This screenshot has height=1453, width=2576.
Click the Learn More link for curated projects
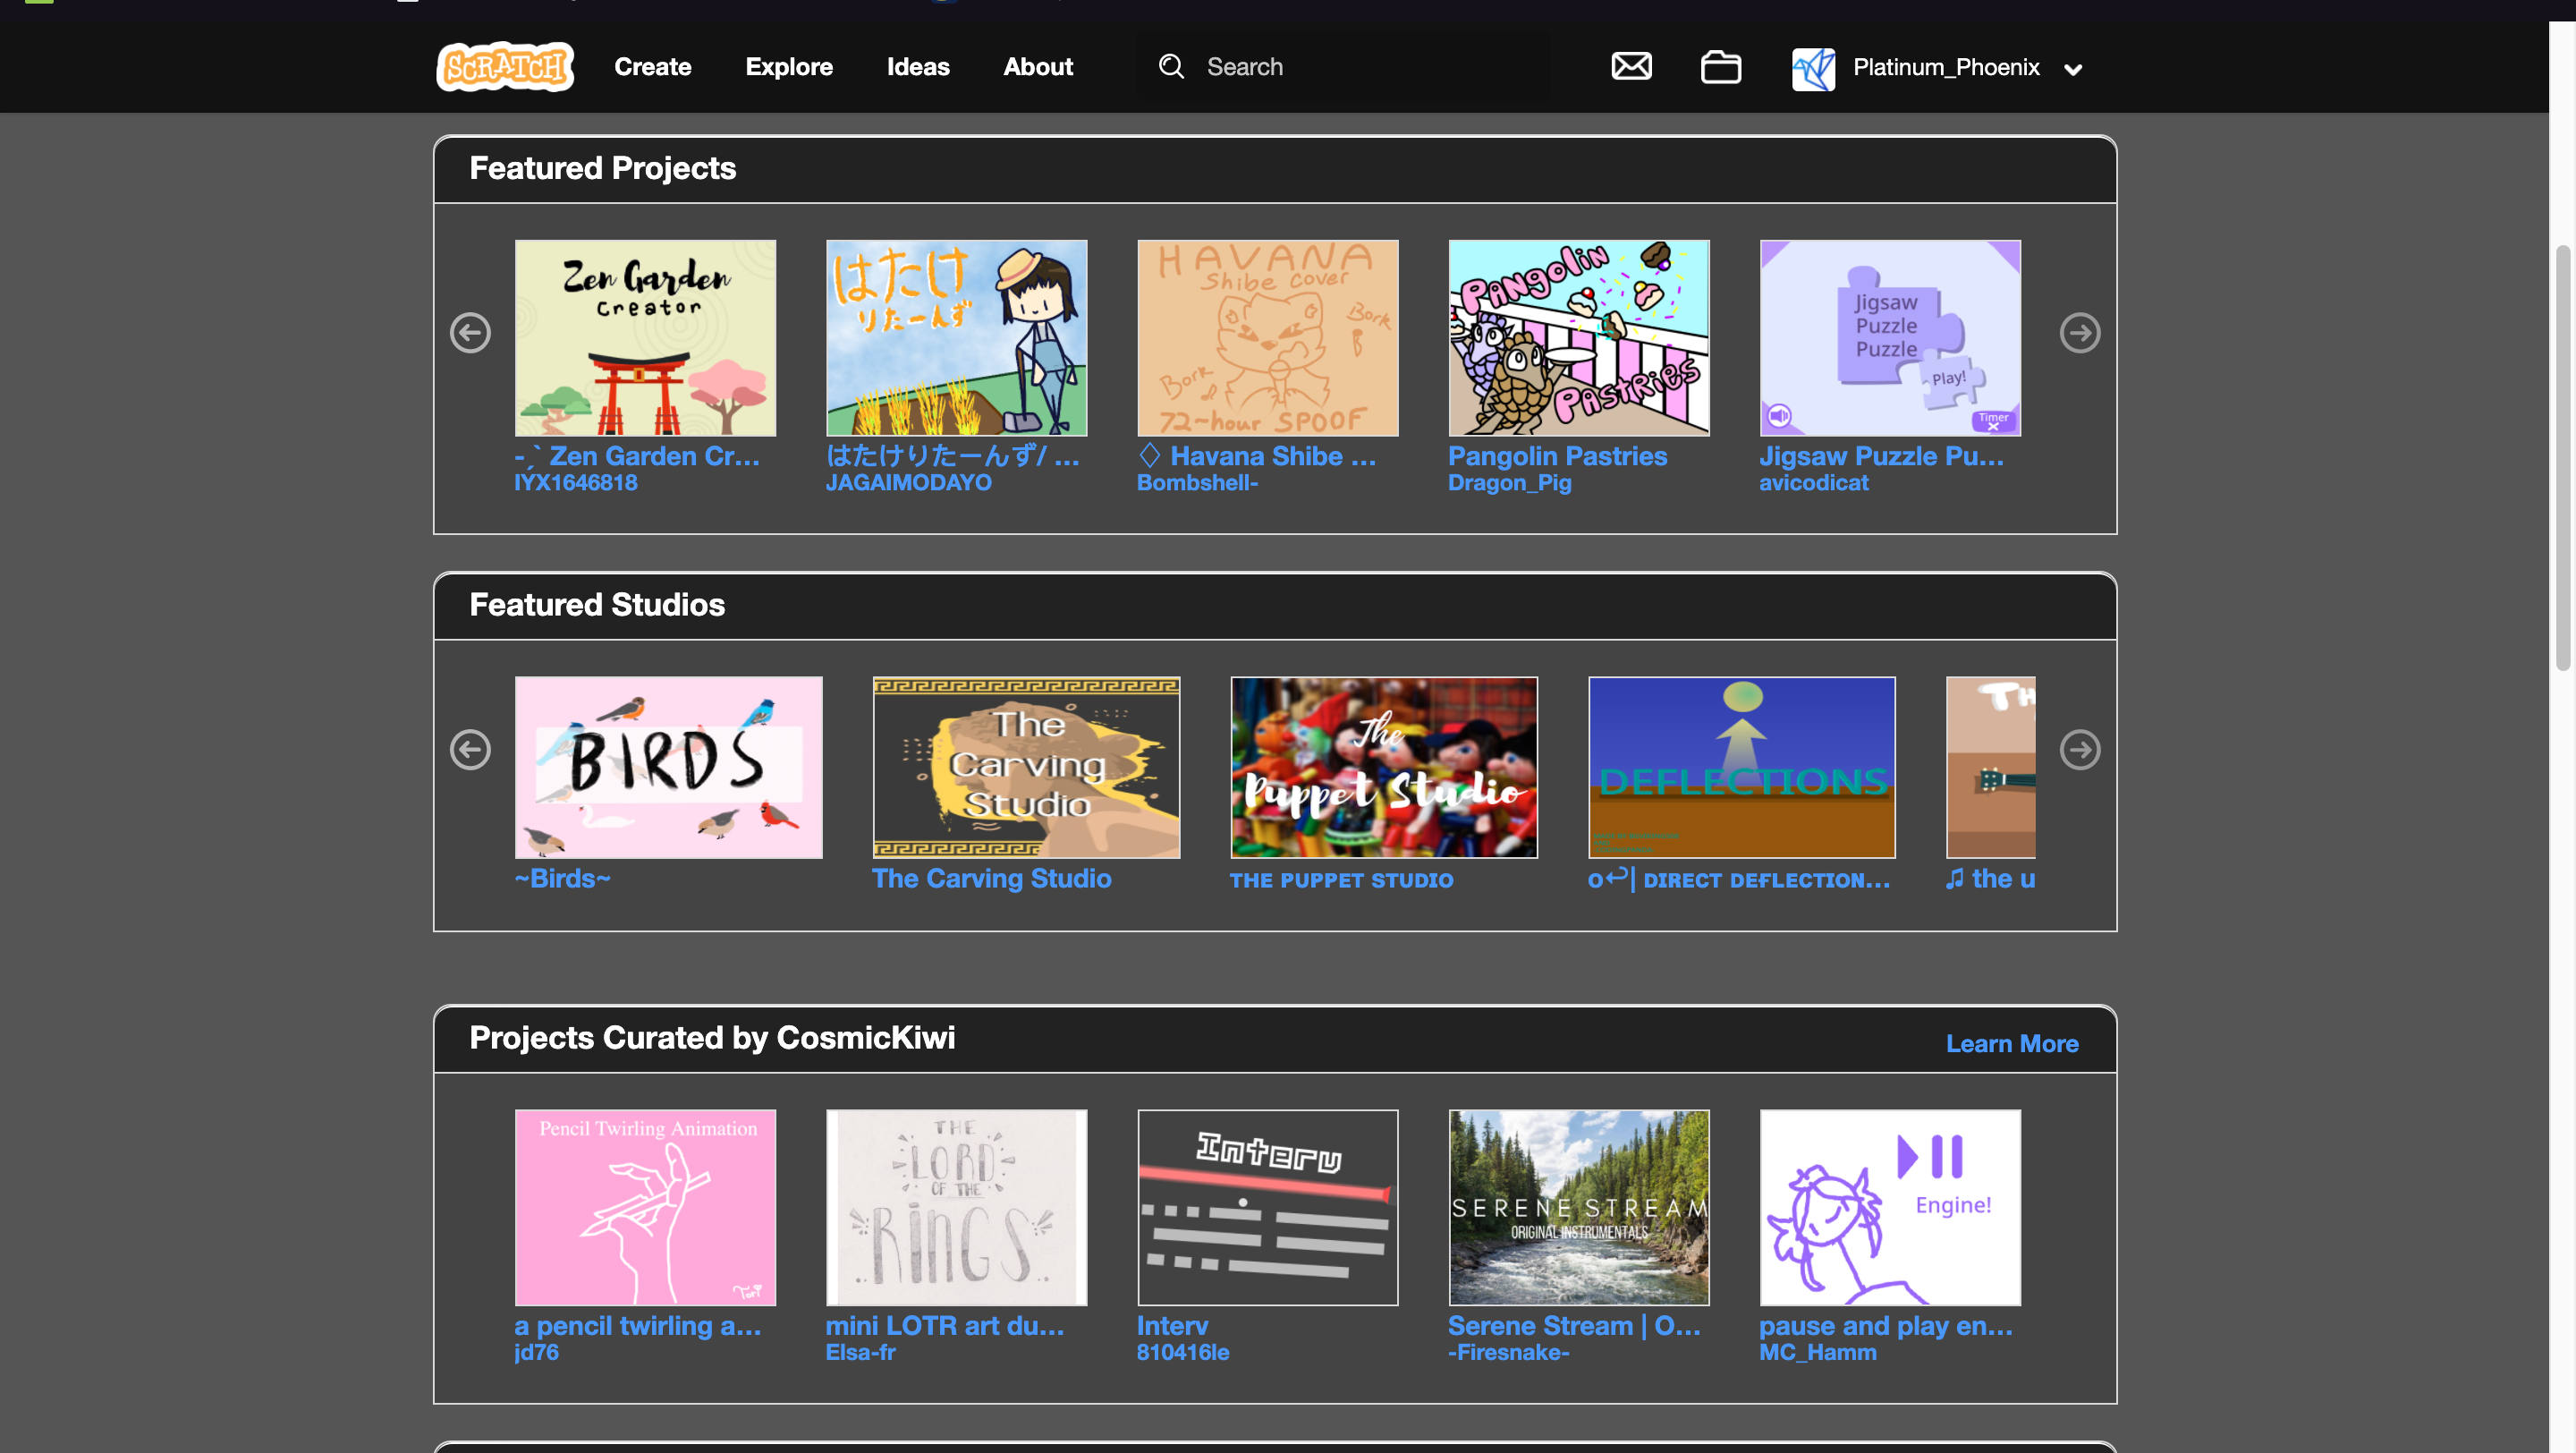2012,1043
